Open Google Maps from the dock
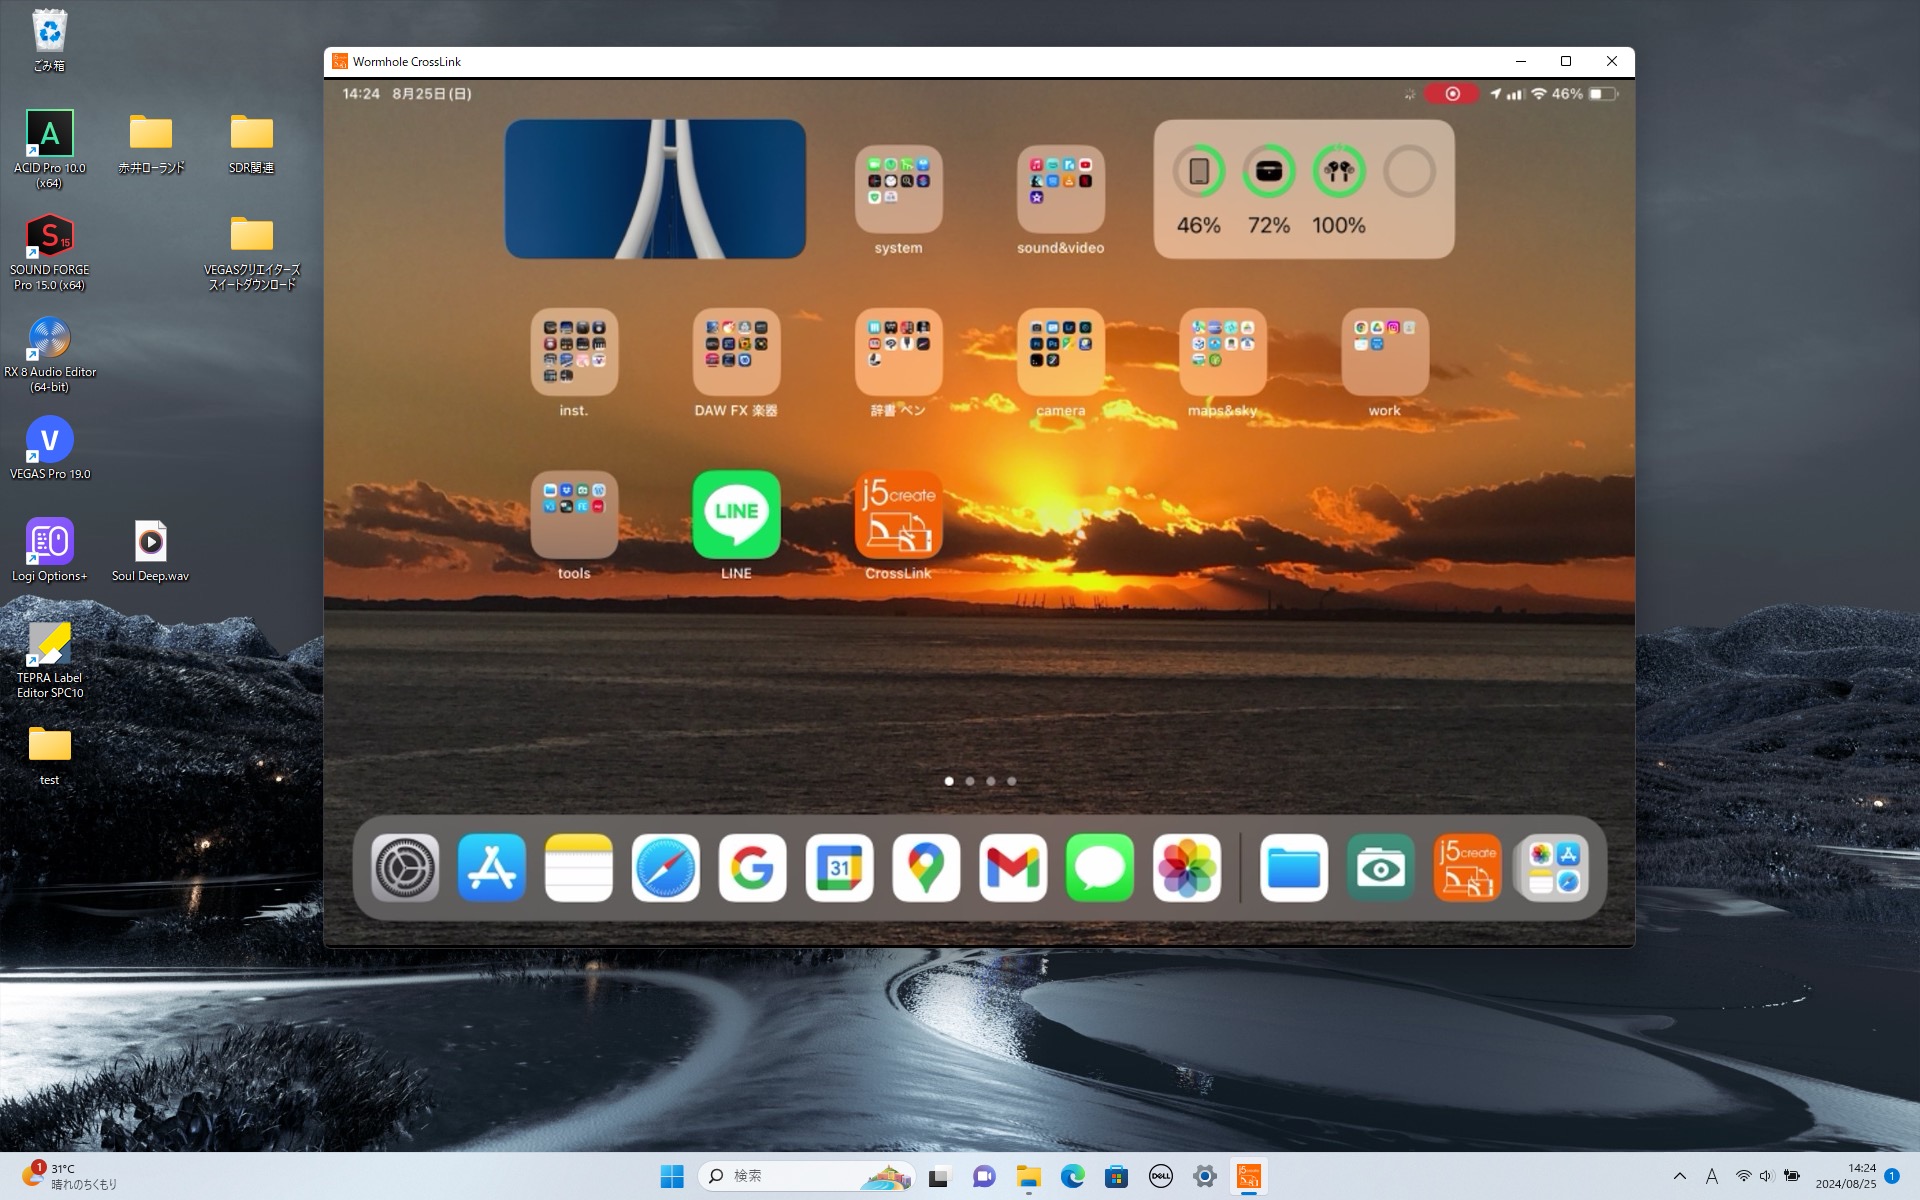Screen dimensions: 1920x1200 pos(925,868)
